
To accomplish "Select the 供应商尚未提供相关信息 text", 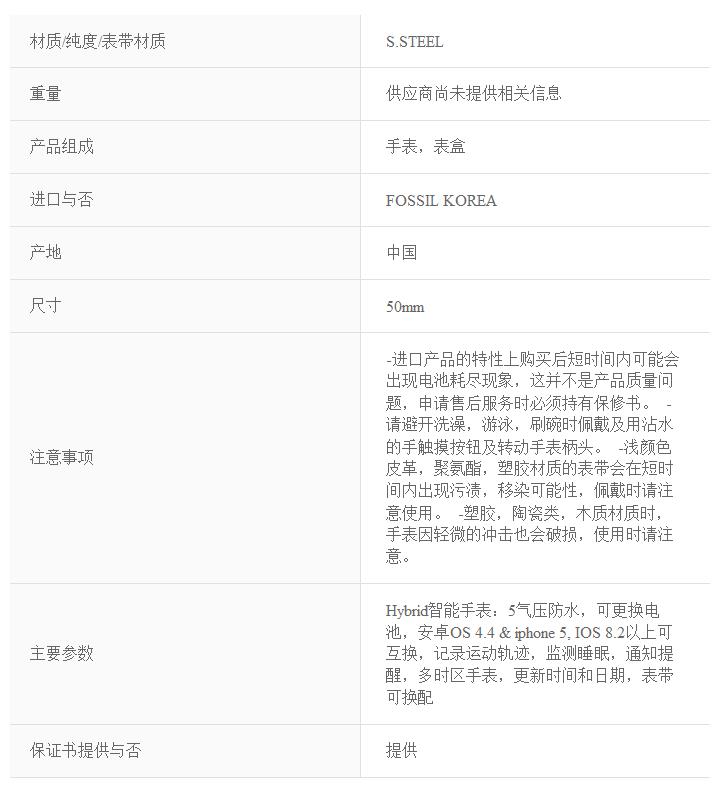I will (x=473, y=93).
